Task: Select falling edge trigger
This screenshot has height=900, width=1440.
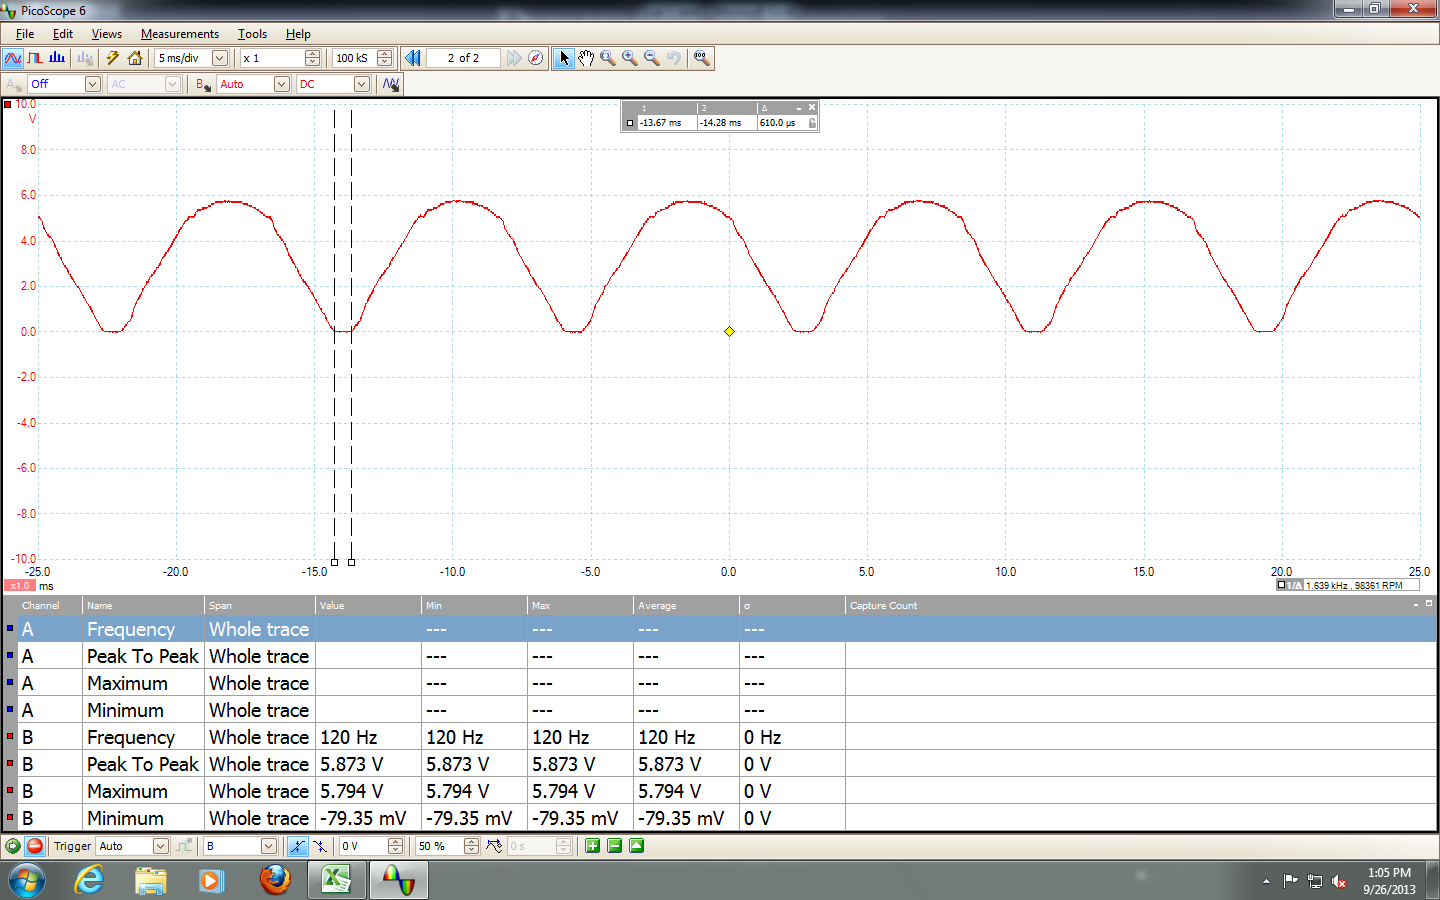Action: pyautogui.click(x=320, y=846)
